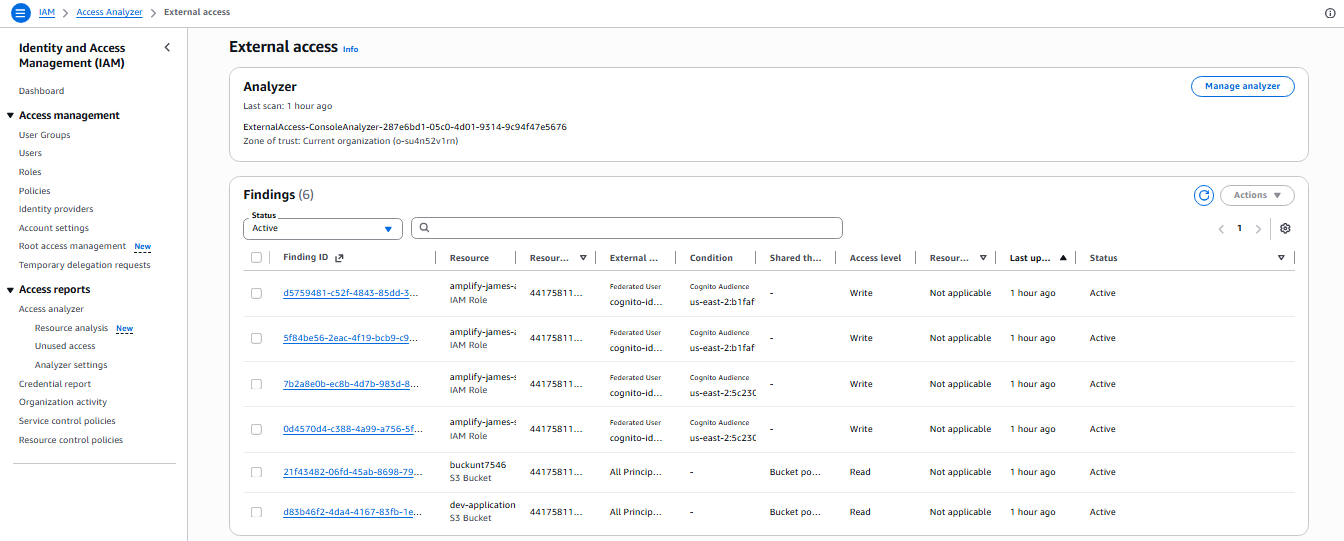Screen dimensions: 1344x541
Task: Click the buckunt7546 resource cell
Action: 478,465
